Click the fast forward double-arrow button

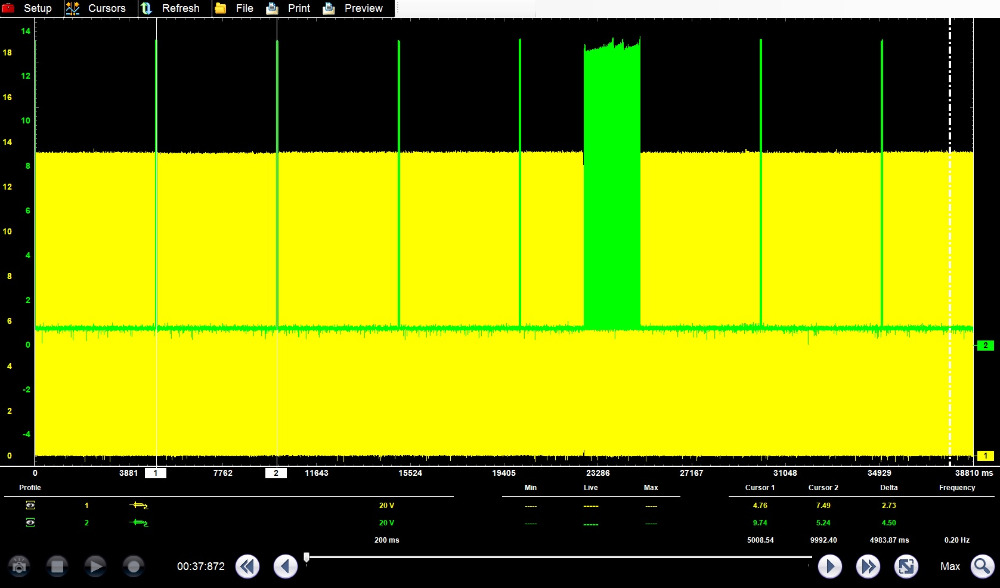click(868, 566)
